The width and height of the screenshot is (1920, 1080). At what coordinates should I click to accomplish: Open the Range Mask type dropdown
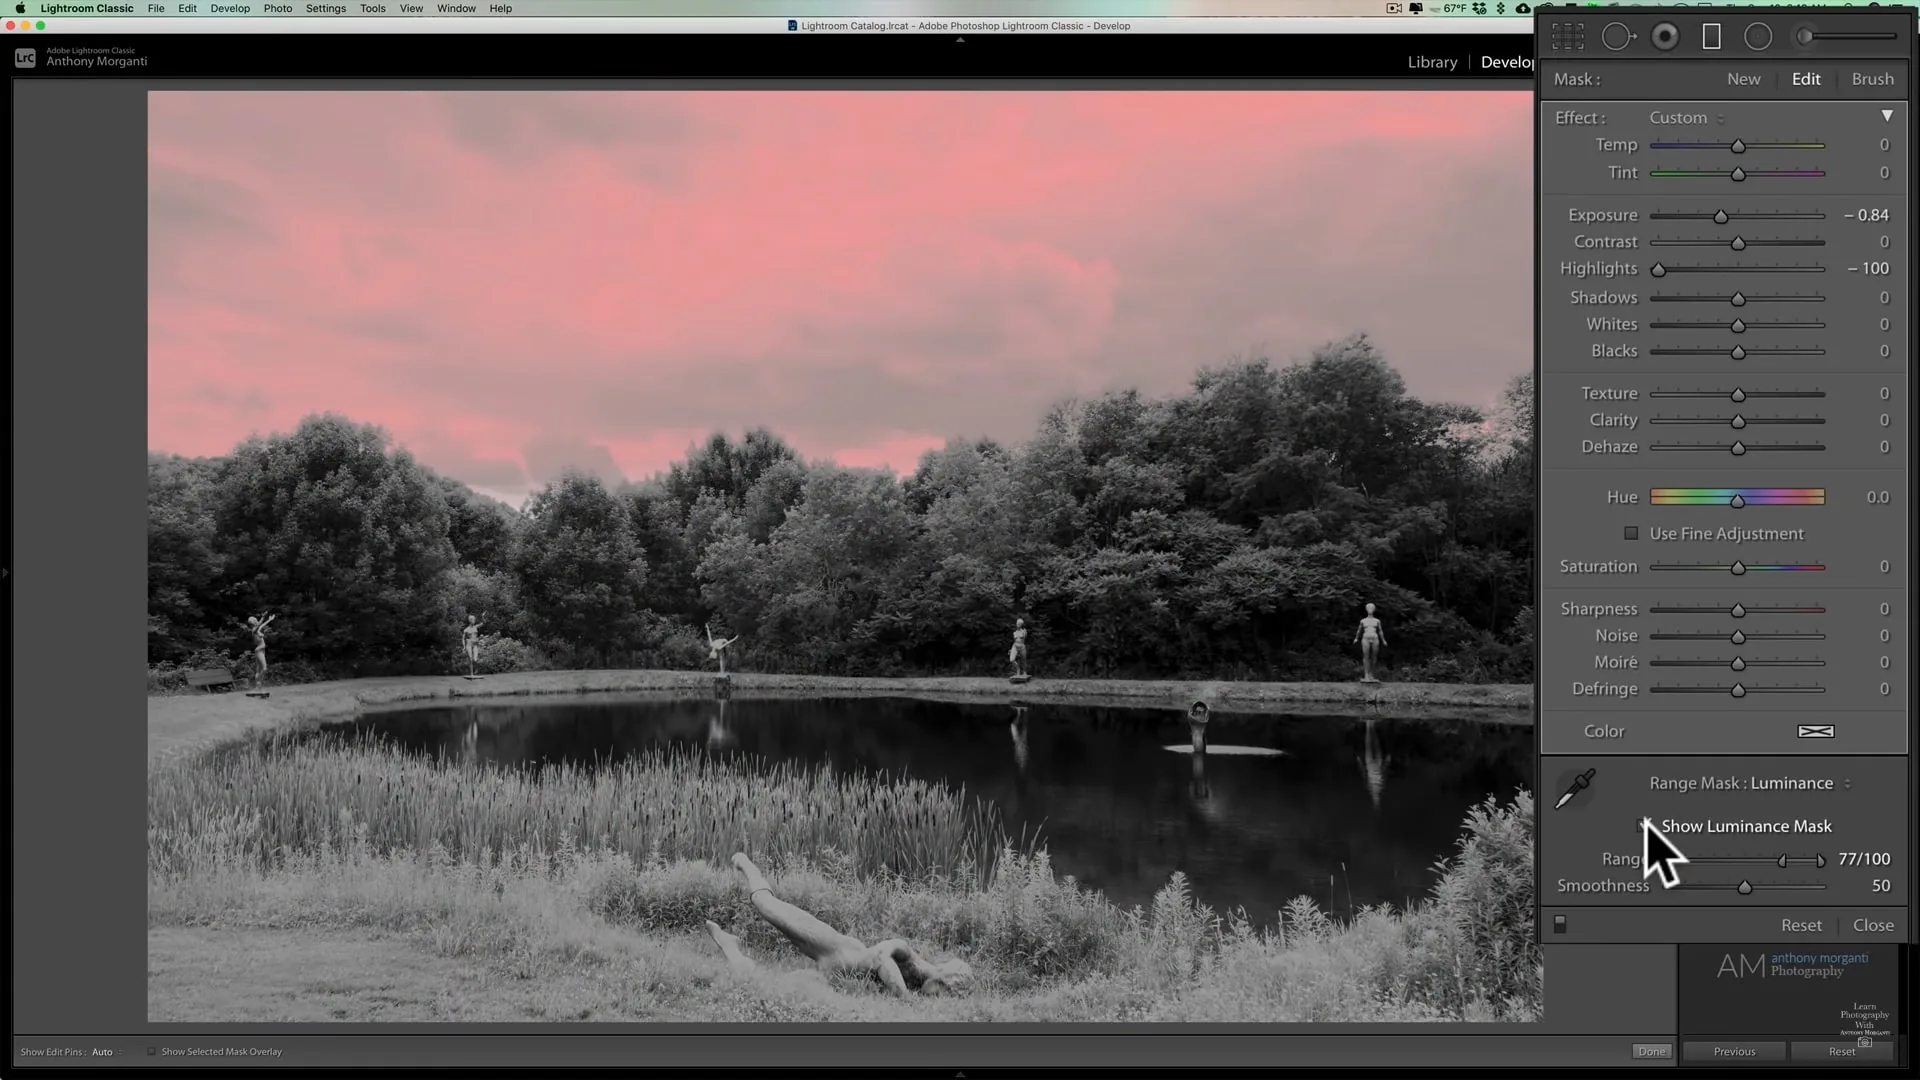(1801, 783)
